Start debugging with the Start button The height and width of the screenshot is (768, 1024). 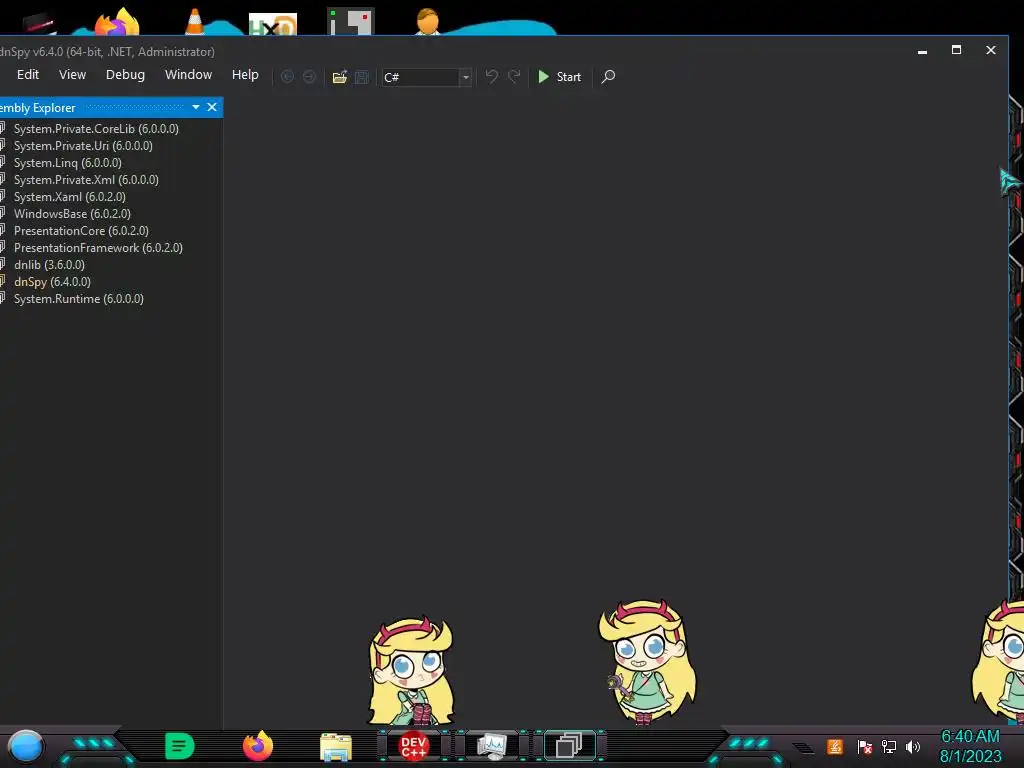coord(559,77)
